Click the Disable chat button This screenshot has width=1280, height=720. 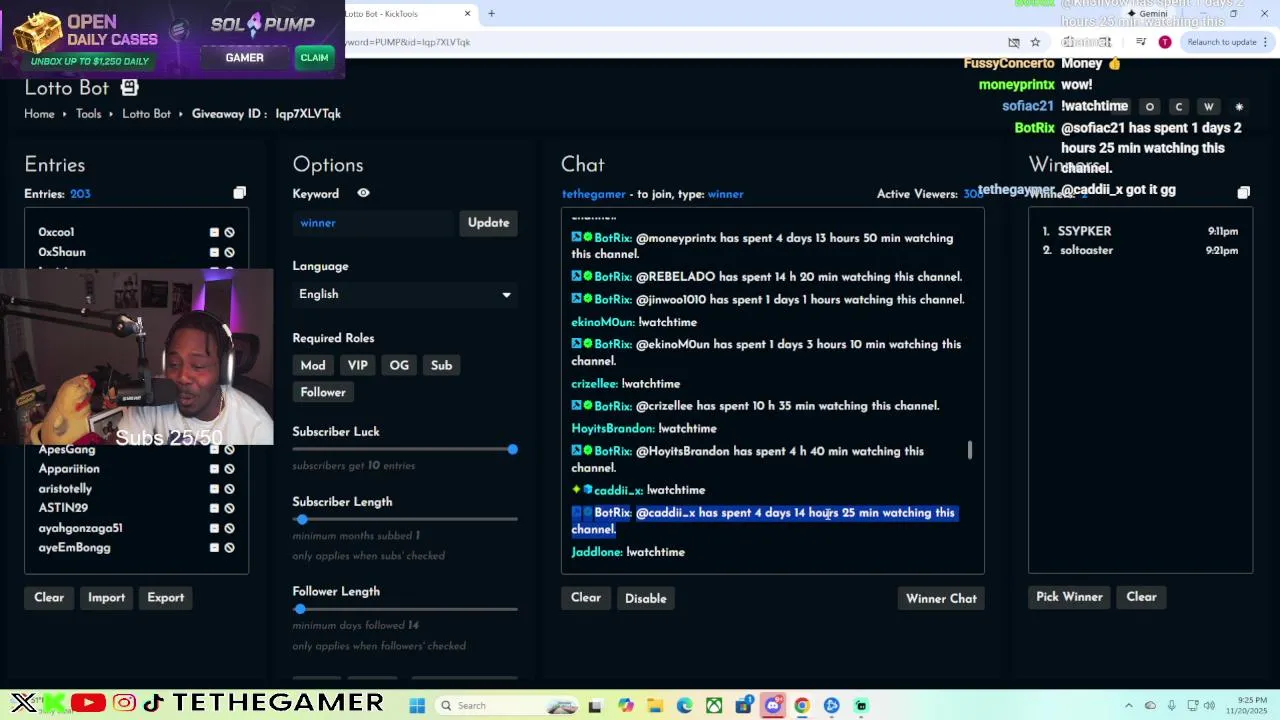coord(645,598)
